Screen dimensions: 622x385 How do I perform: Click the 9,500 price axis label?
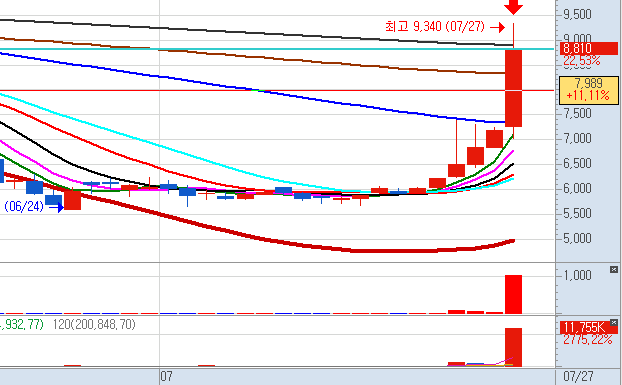[x=578, y=15]
